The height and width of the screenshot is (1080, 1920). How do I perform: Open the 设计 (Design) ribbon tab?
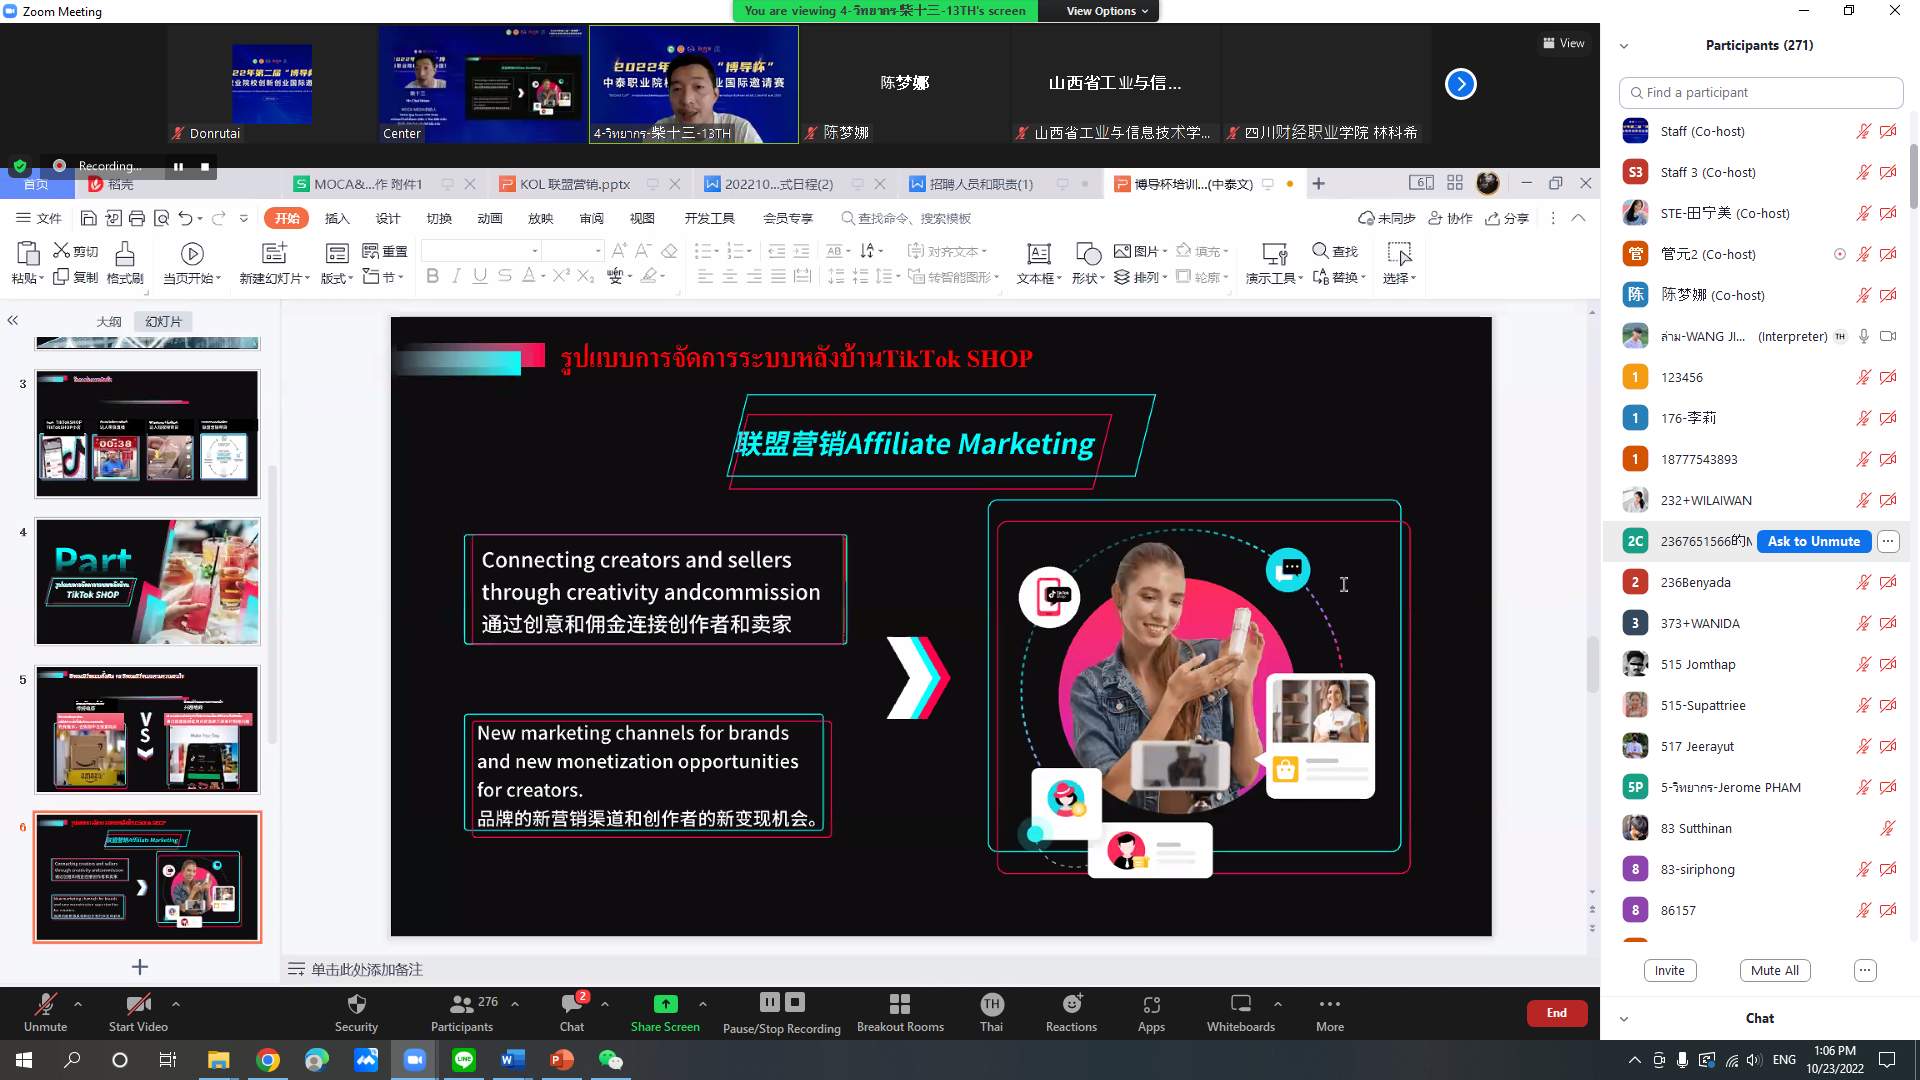click(x=388, y=218)
